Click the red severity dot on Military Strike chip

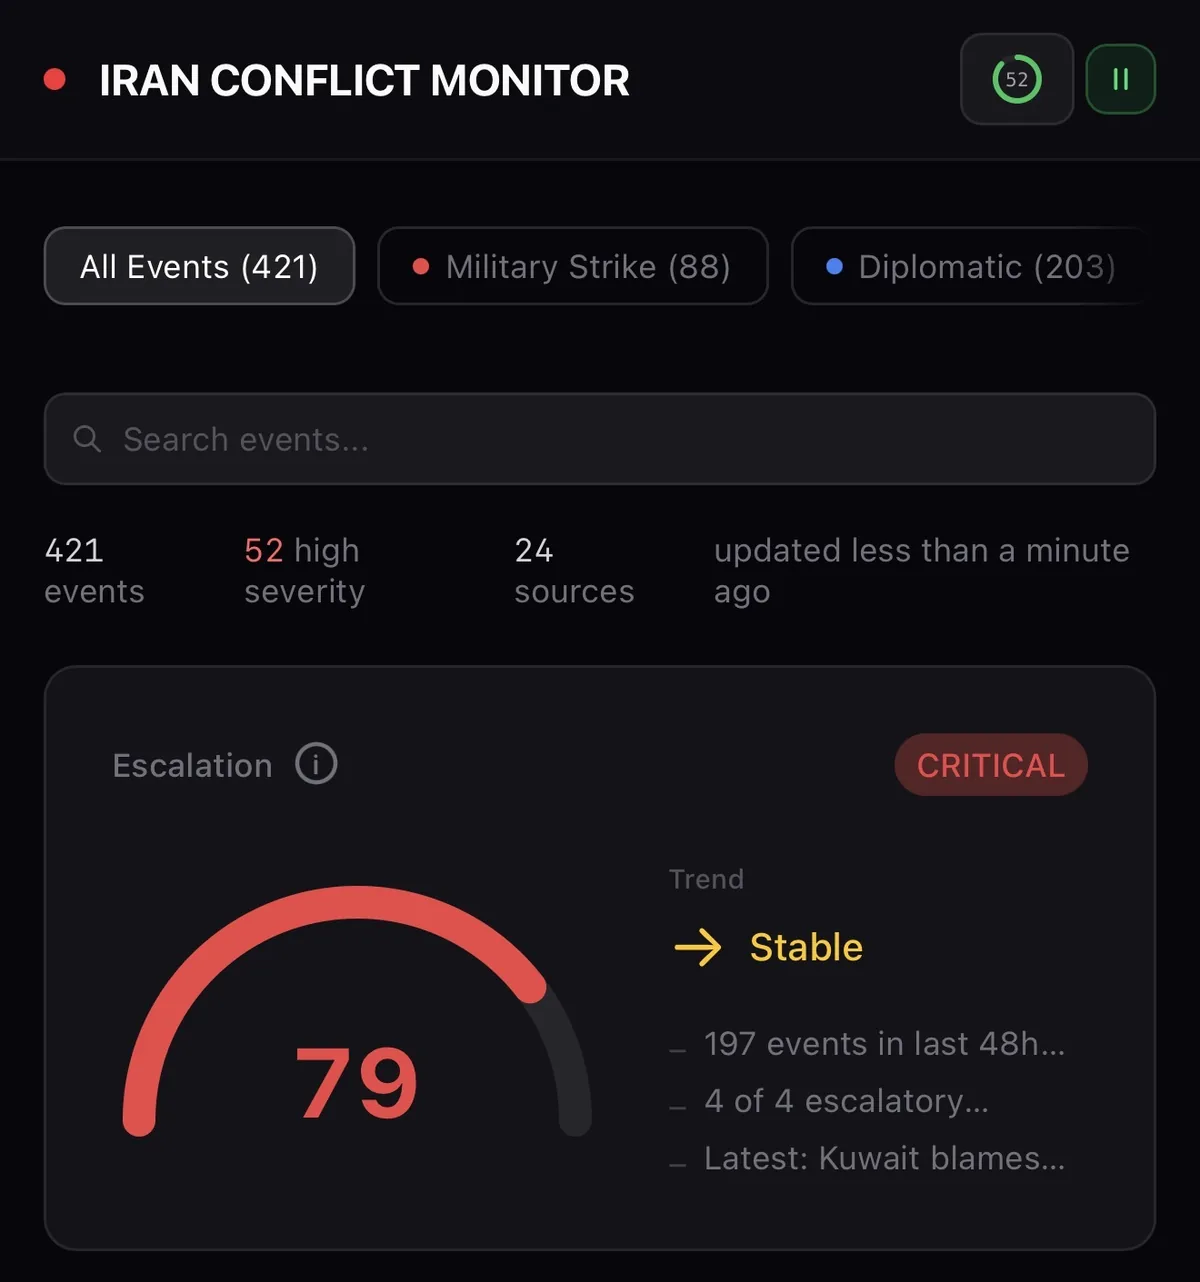click(420, 266)
